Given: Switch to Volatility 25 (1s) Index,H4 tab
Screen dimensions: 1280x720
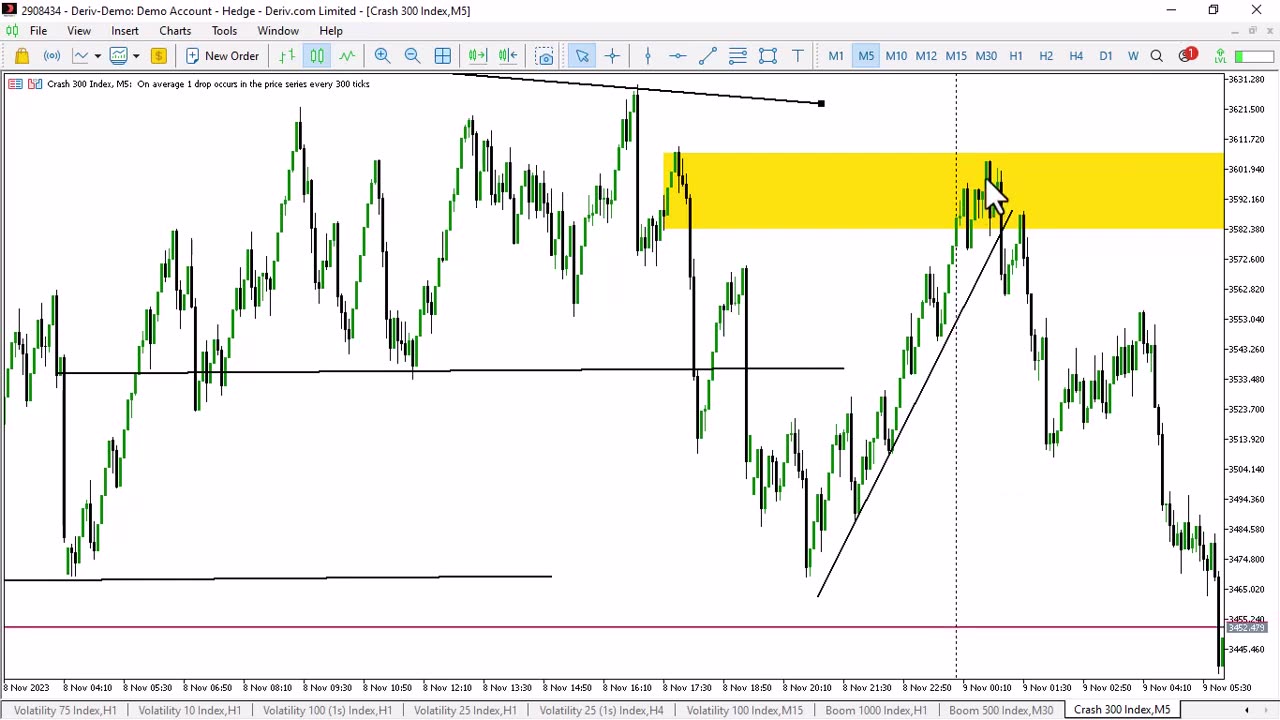Looking at the screenshot, I should (x=601, y=710).
